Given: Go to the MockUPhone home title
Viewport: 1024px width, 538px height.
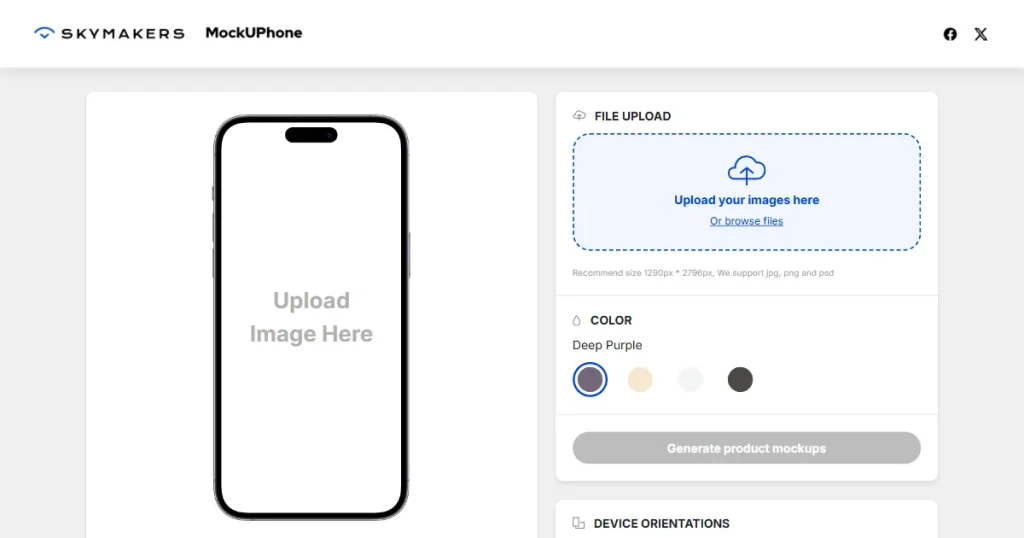Looking at the screenshot, I should coord(254,33).
